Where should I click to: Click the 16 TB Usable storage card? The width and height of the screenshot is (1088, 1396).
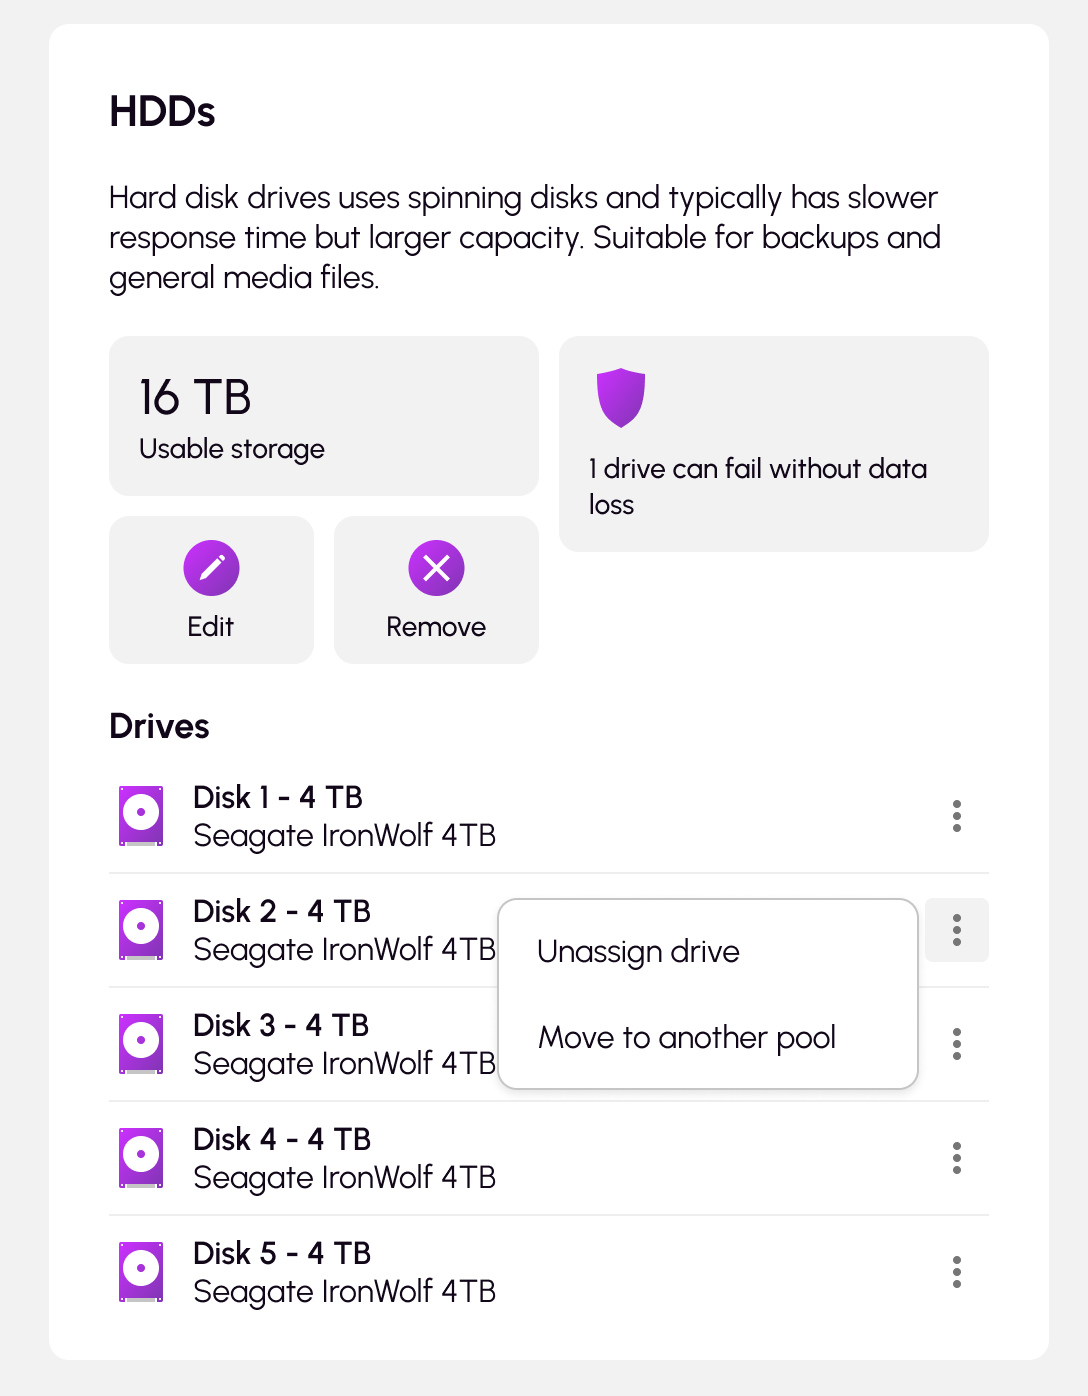coord(323,416)
